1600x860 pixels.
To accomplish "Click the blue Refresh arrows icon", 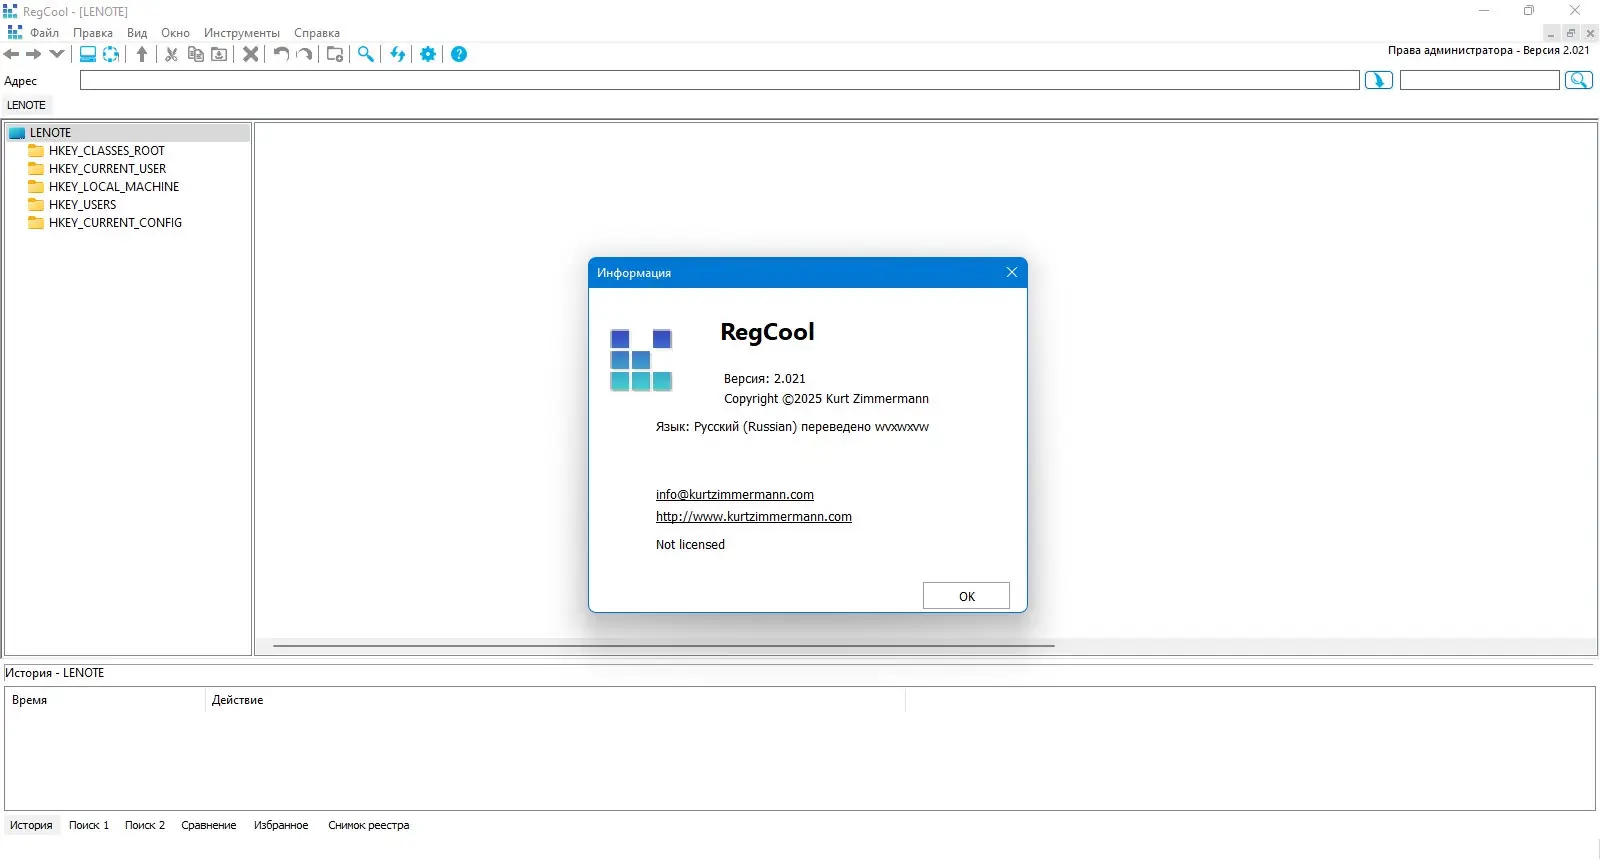I will [x=398, y=54].
